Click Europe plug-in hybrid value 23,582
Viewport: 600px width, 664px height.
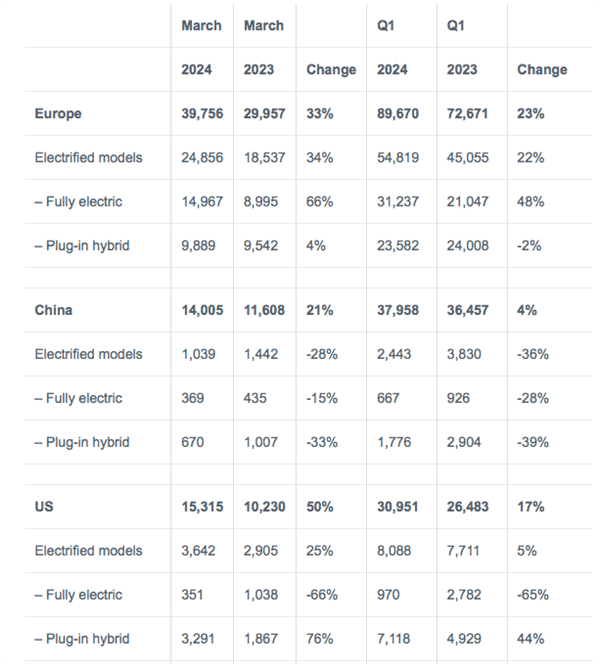tap(399, 246)
